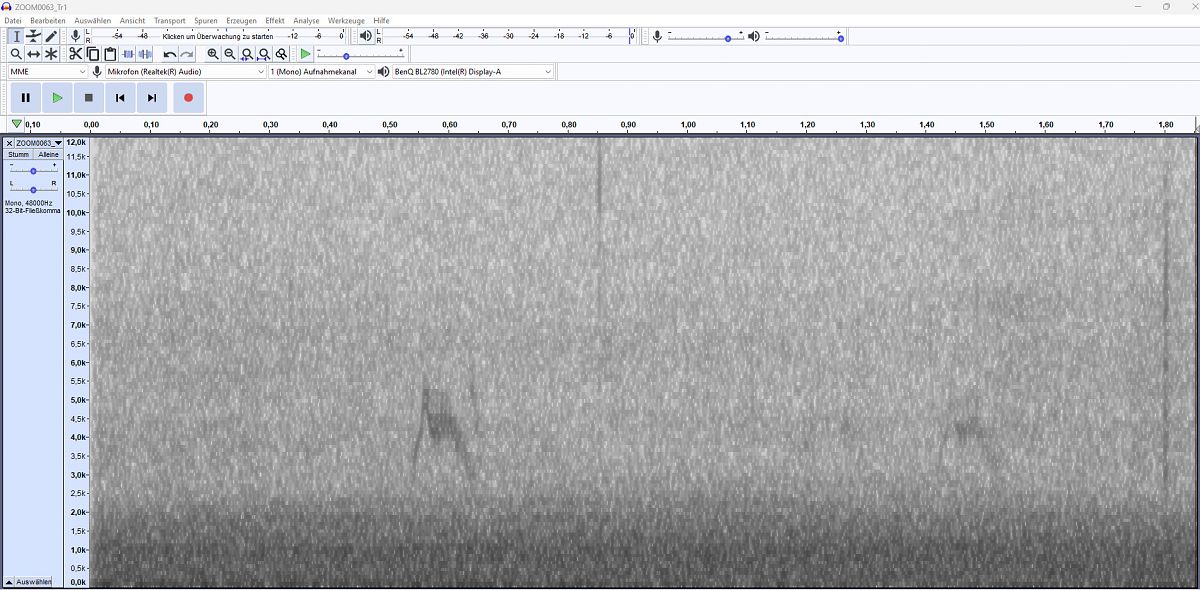Open the Effekt menu
Viewport: 1200px width, 590px height.
[x=275, y=20]
